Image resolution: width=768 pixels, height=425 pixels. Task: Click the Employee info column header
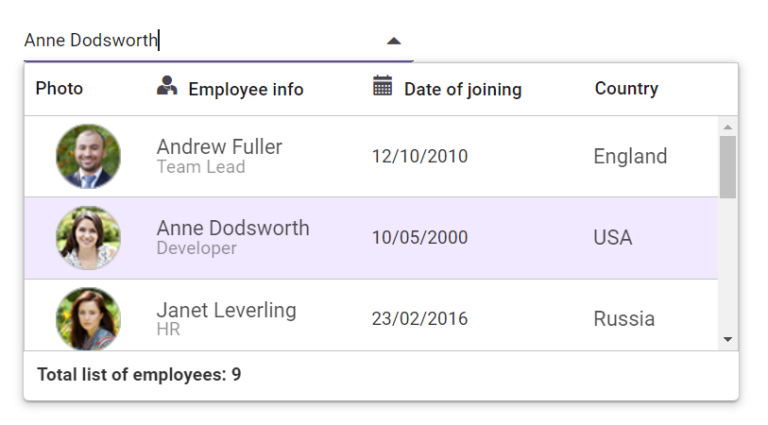pyautogui.click(x=245, y=90)
